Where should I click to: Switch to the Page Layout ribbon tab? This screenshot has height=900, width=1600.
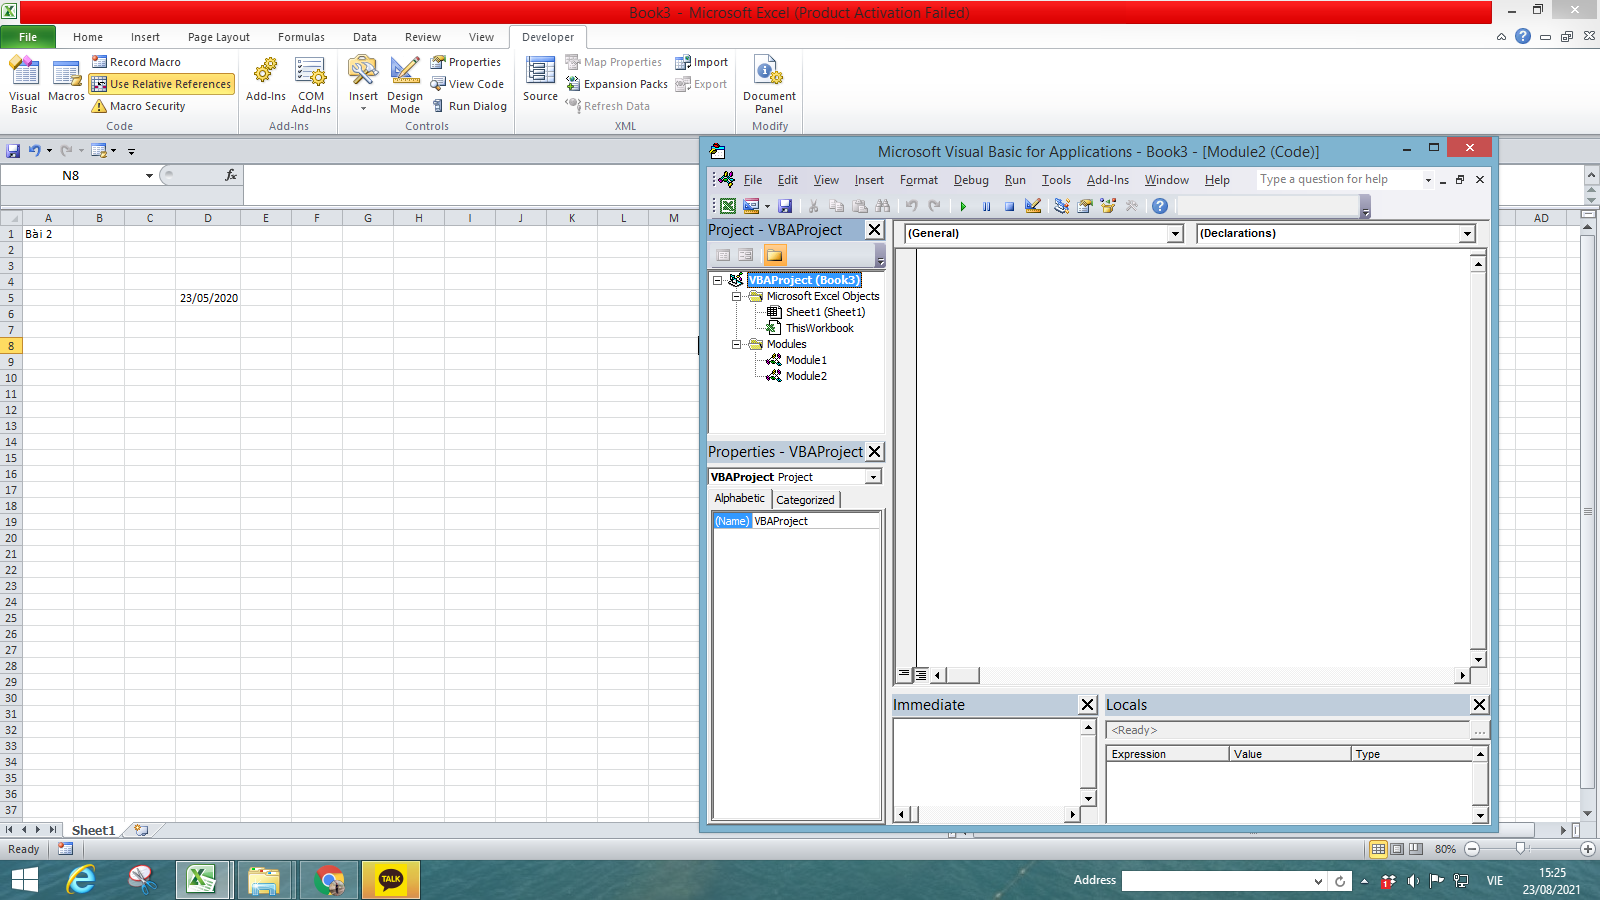(219, 37)
